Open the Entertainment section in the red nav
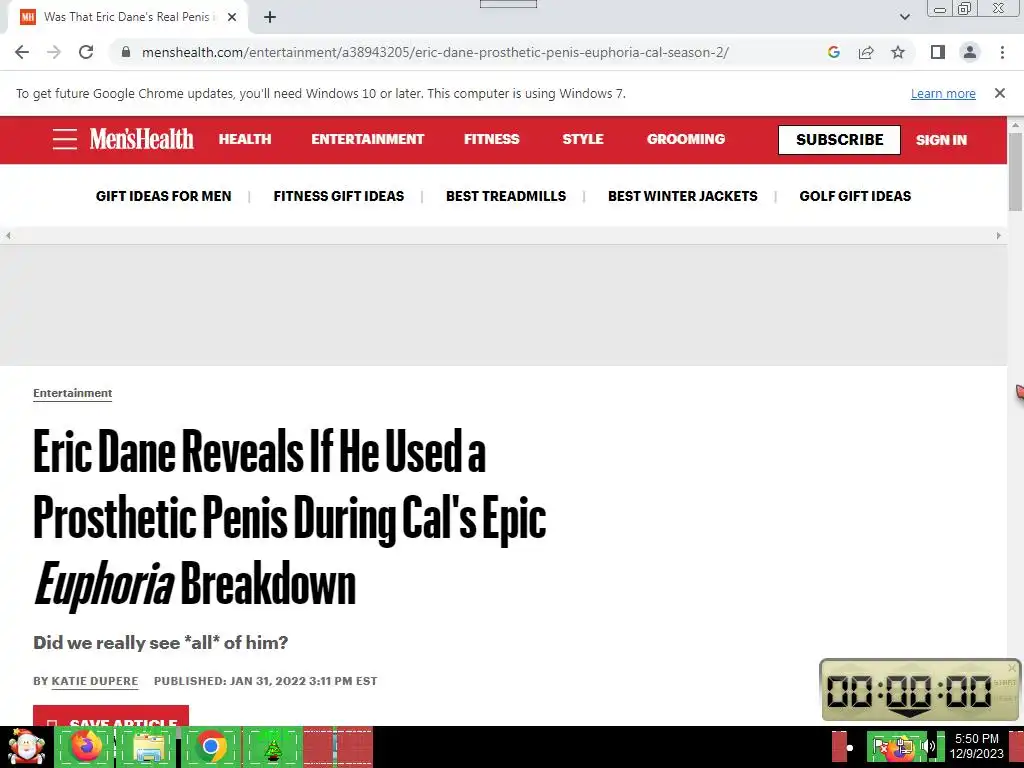 pyautogui.click(x=368, y=139)
